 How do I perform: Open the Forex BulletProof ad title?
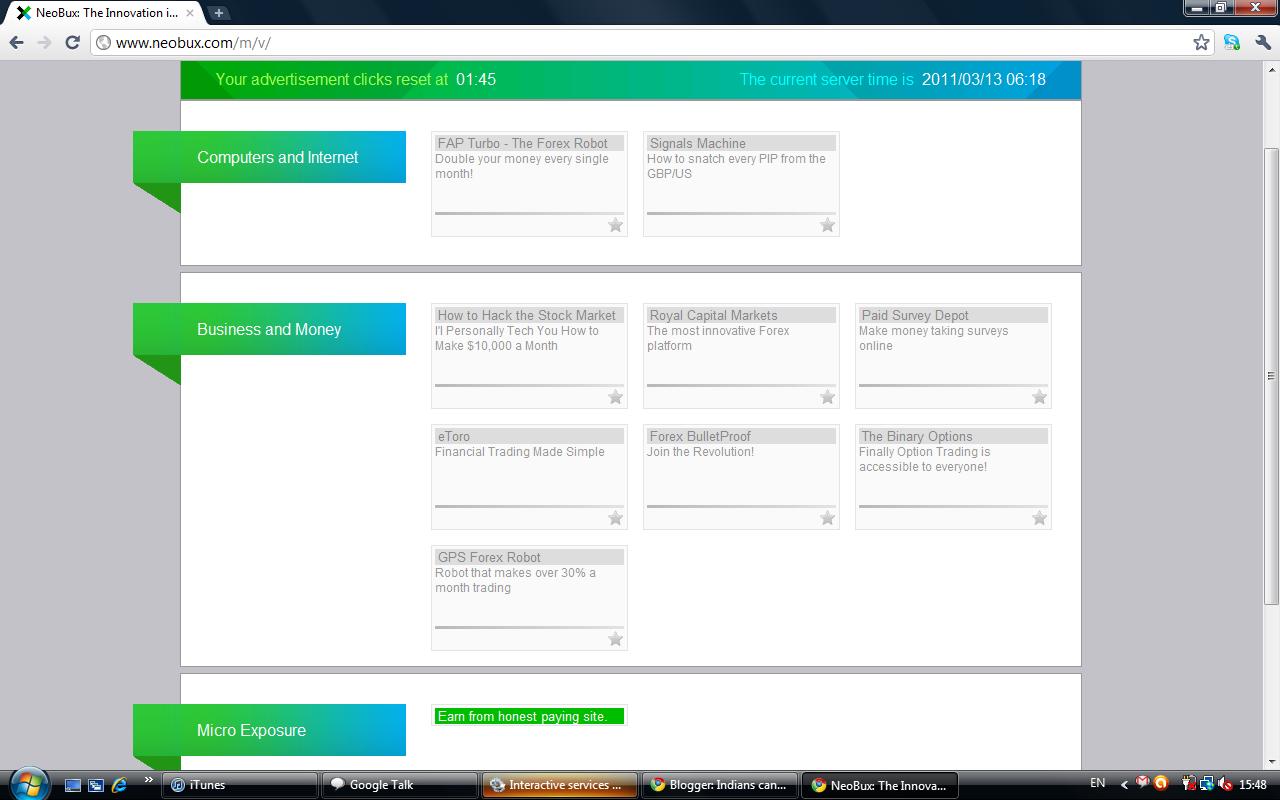coord(741,436)
